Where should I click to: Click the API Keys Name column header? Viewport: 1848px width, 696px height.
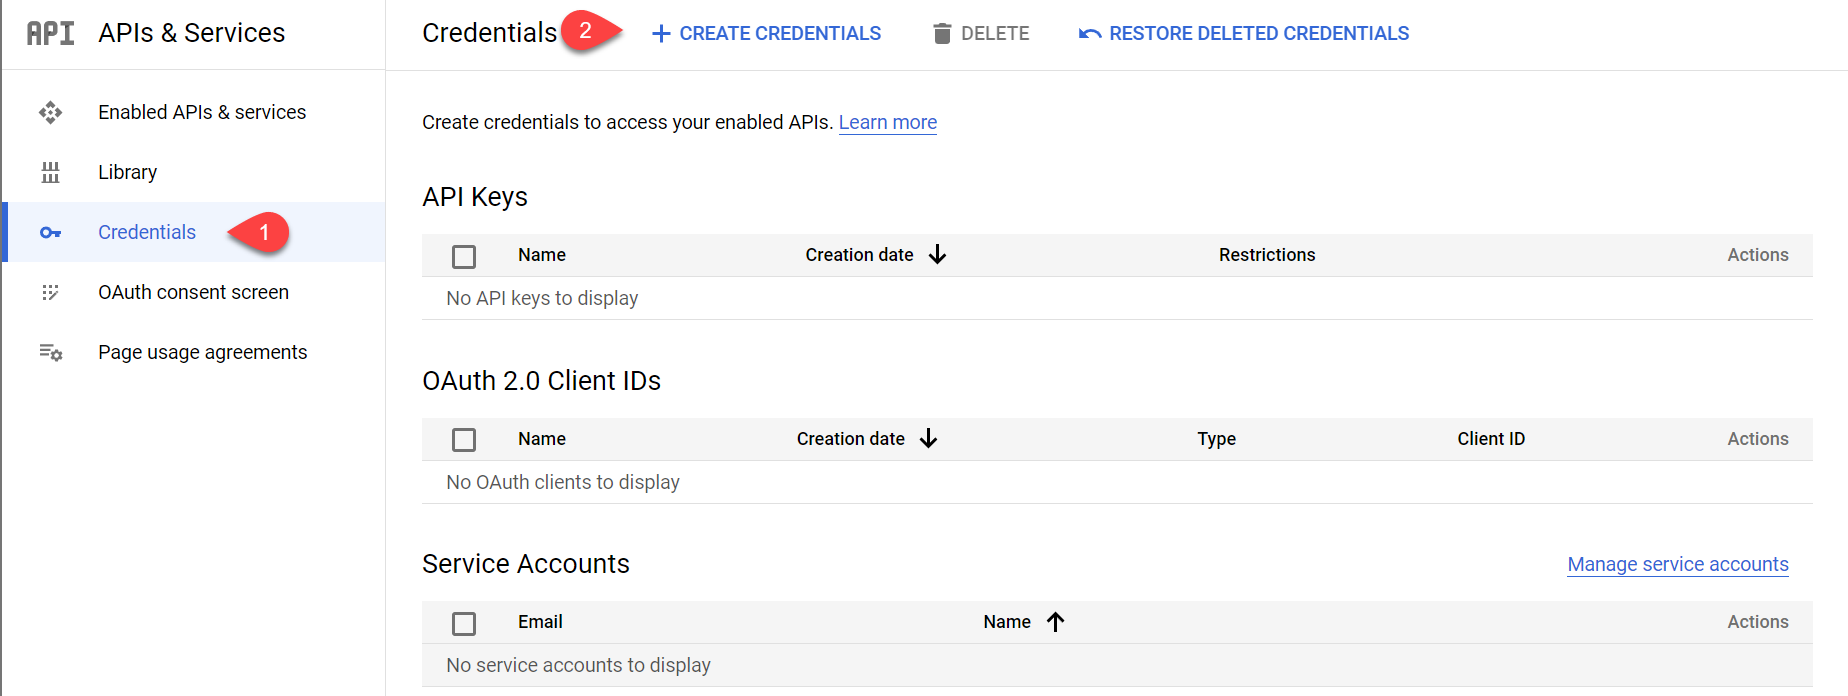pos(542,255)
